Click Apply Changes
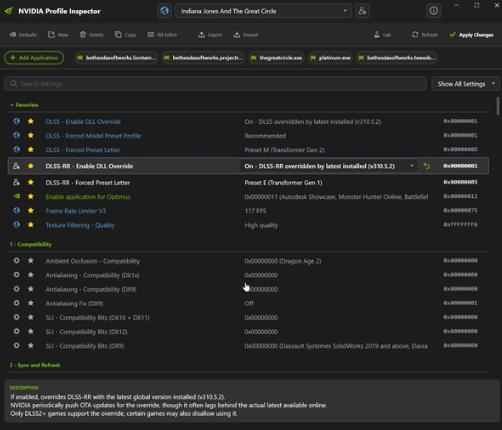The height and width of the screenshot is (430, 502). click(x=471, y=35)
